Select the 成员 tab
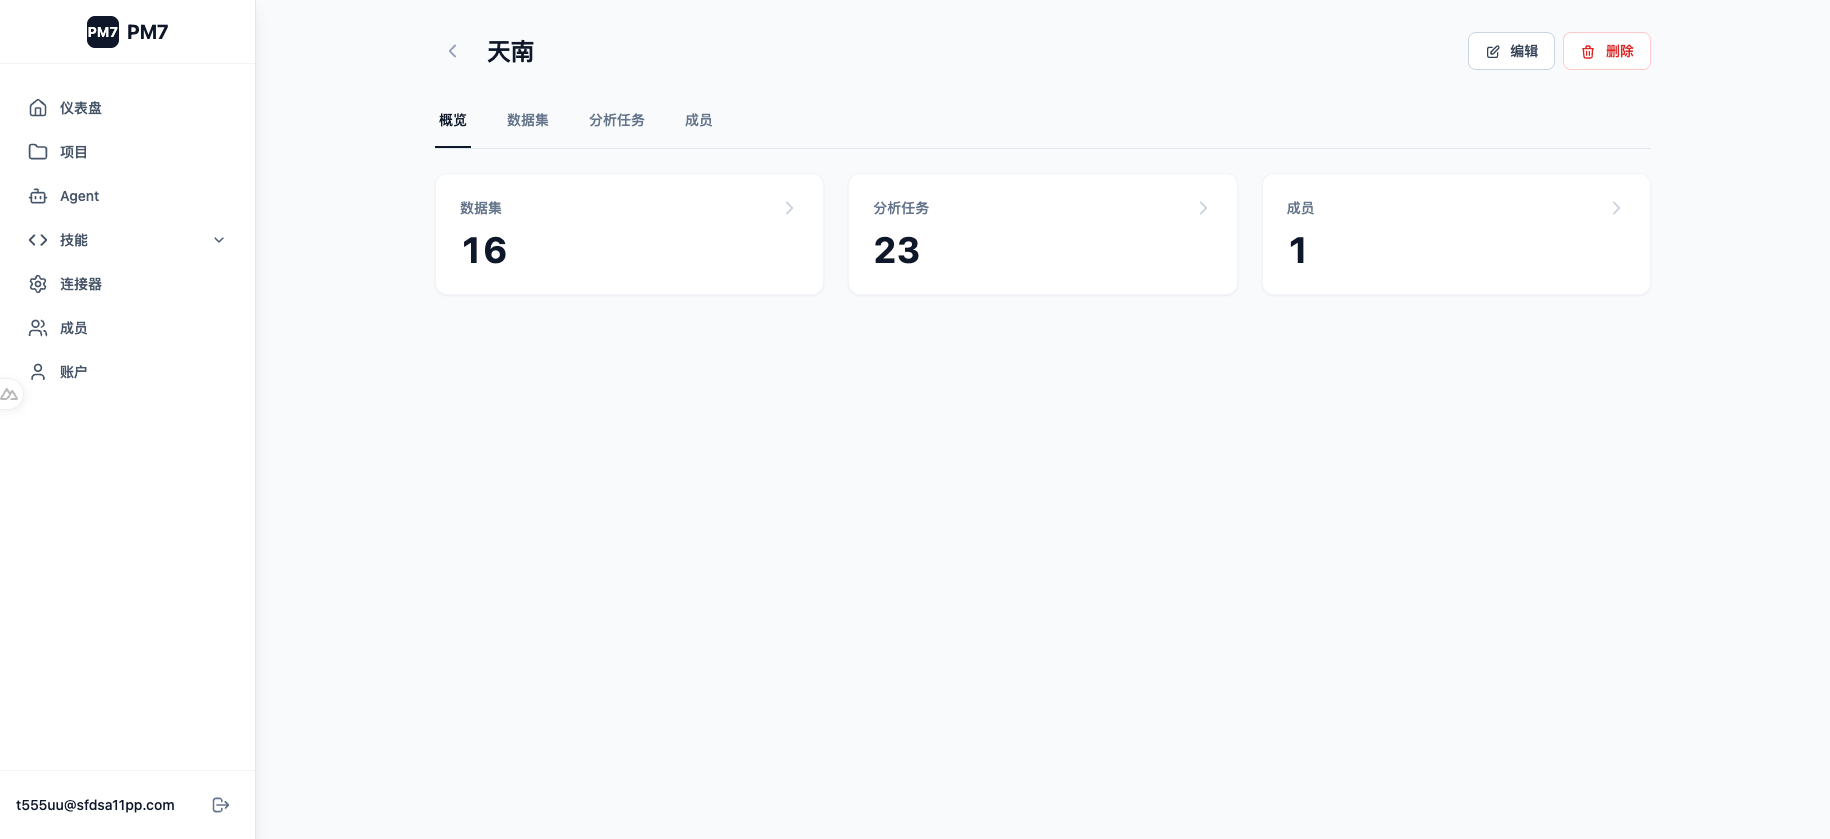 (699, 120)
